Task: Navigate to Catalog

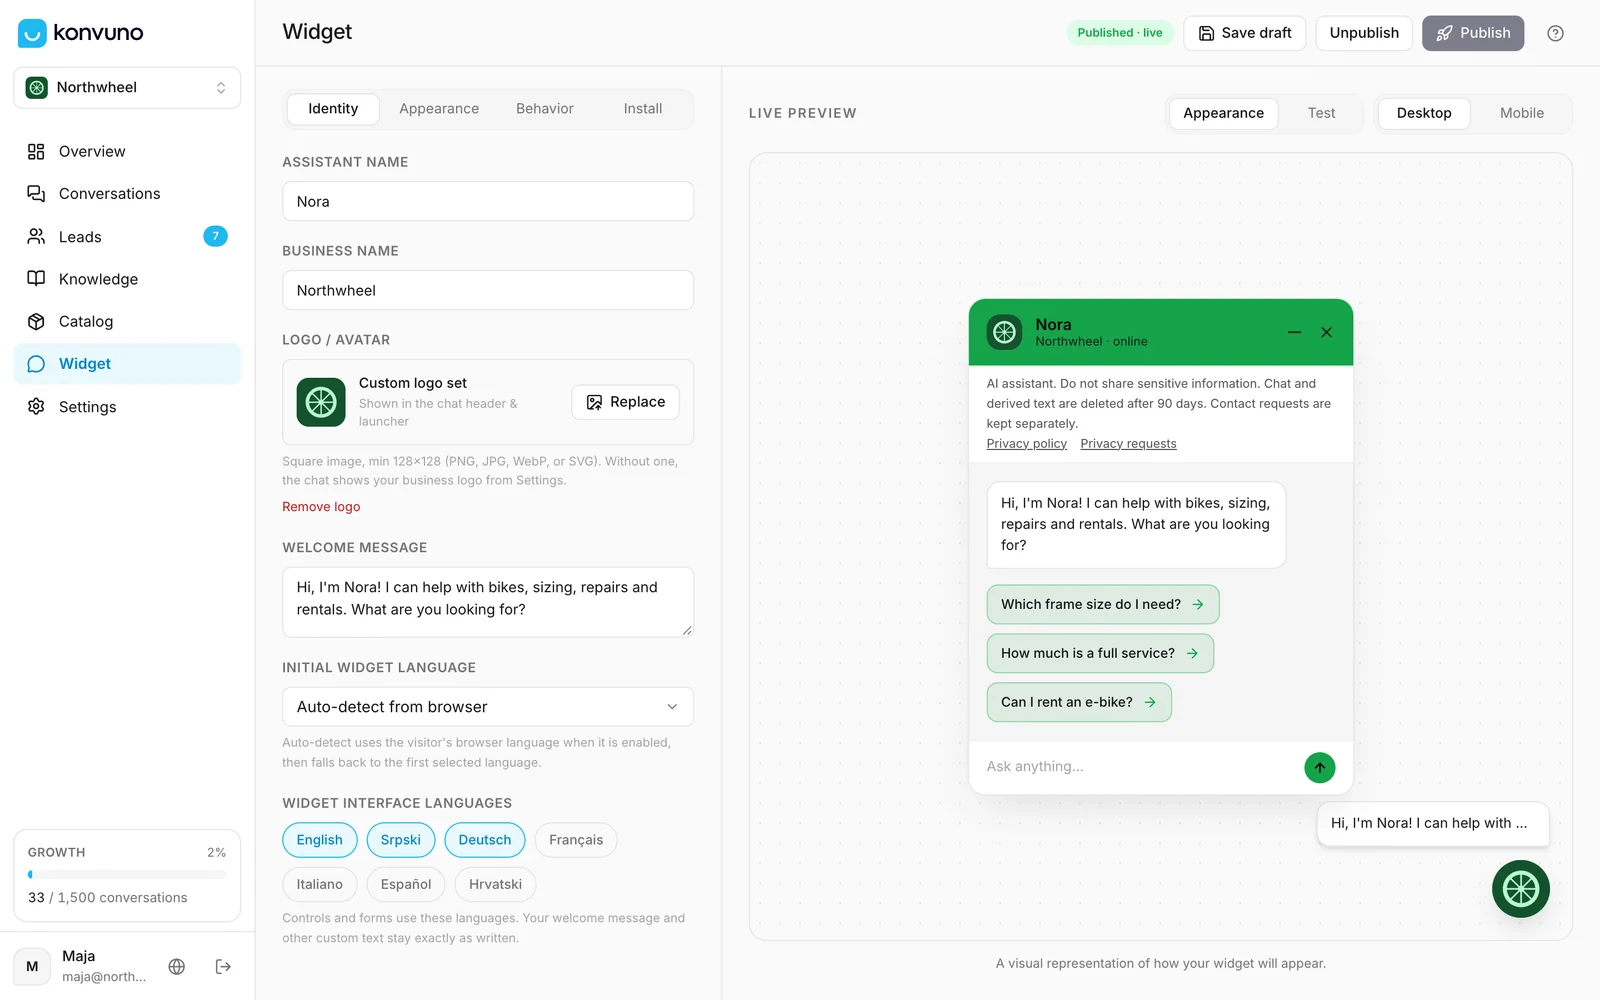Action: point(127,321)
